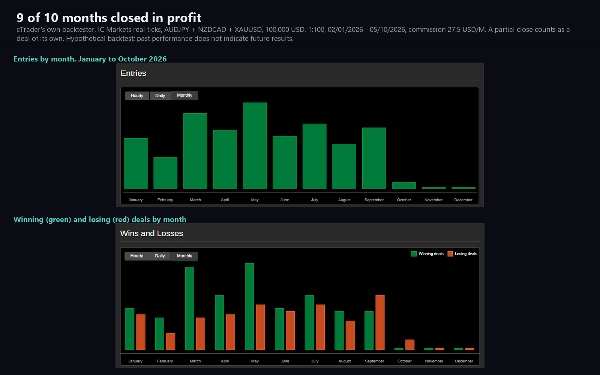The width and height of the screenshot is (600, 375).
Task: Click September green winning deals bar
Action: (369, 331)
